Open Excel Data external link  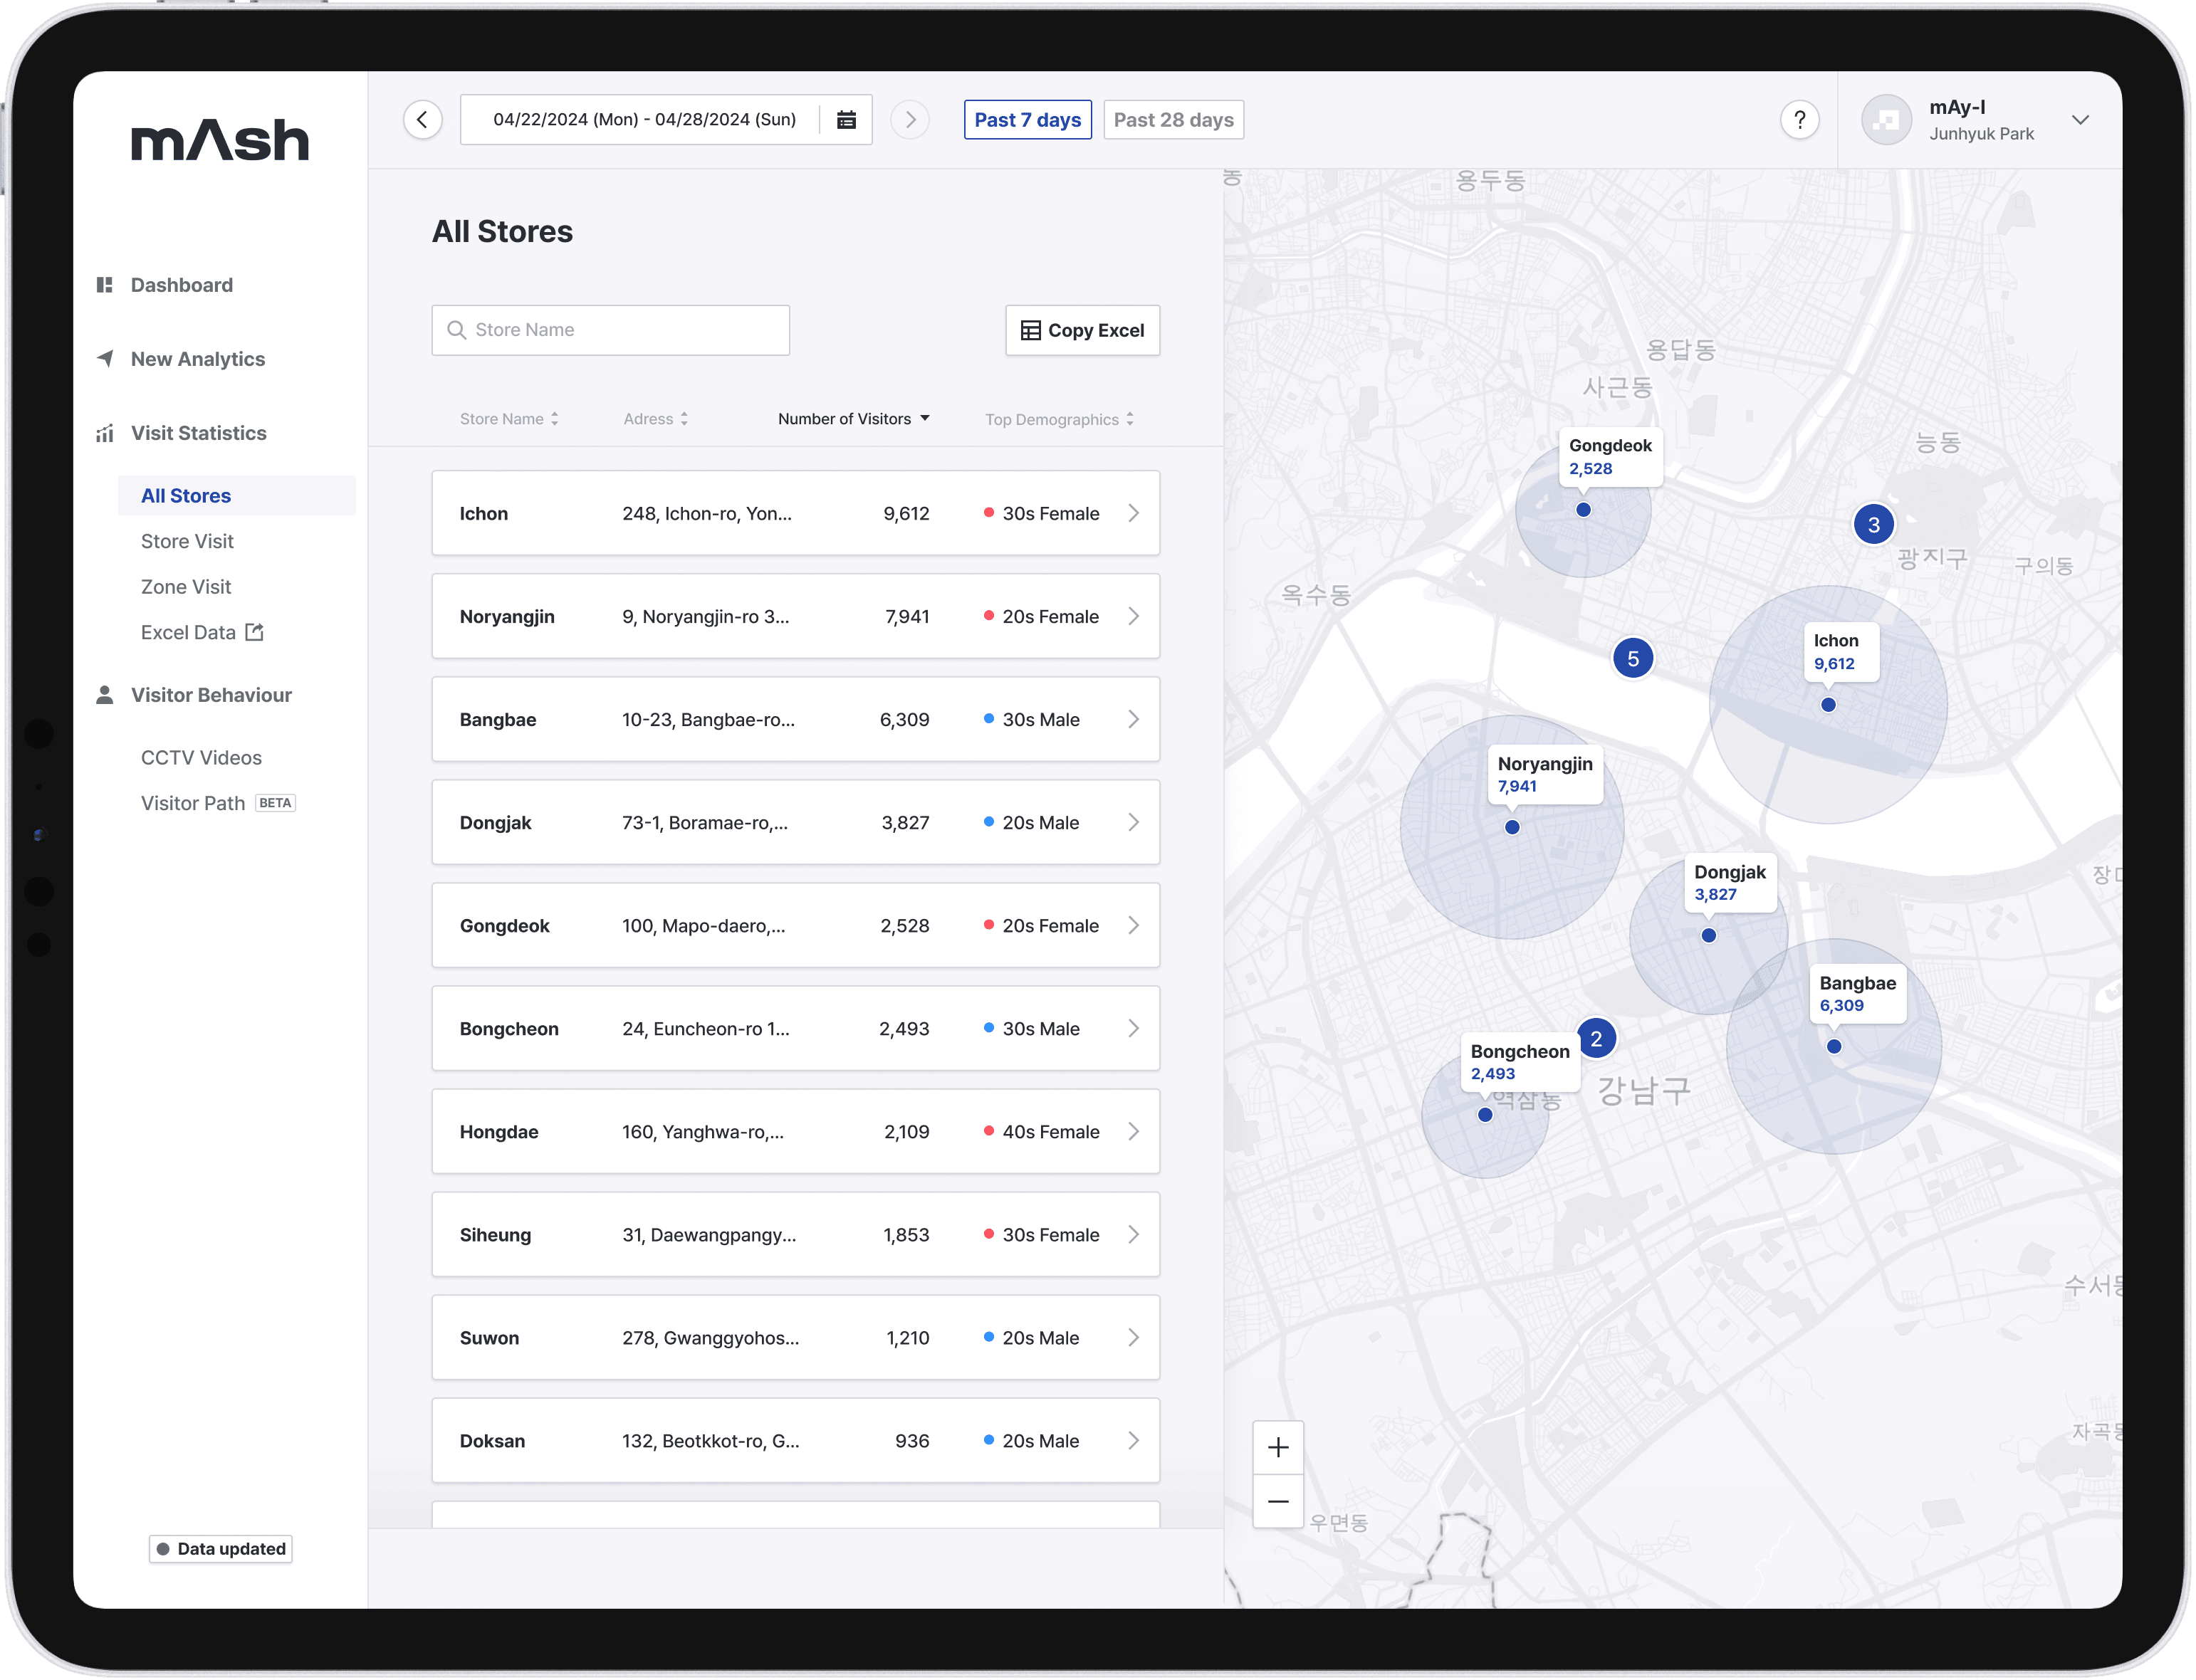point(202,632)
